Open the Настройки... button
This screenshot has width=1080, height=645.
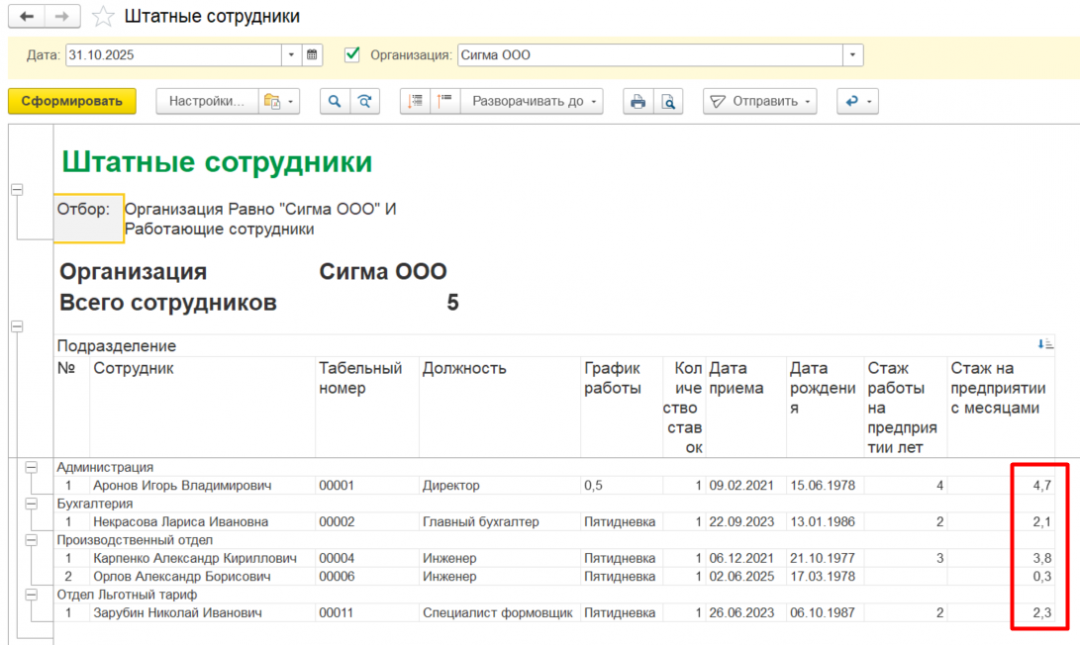coord(207,101)
